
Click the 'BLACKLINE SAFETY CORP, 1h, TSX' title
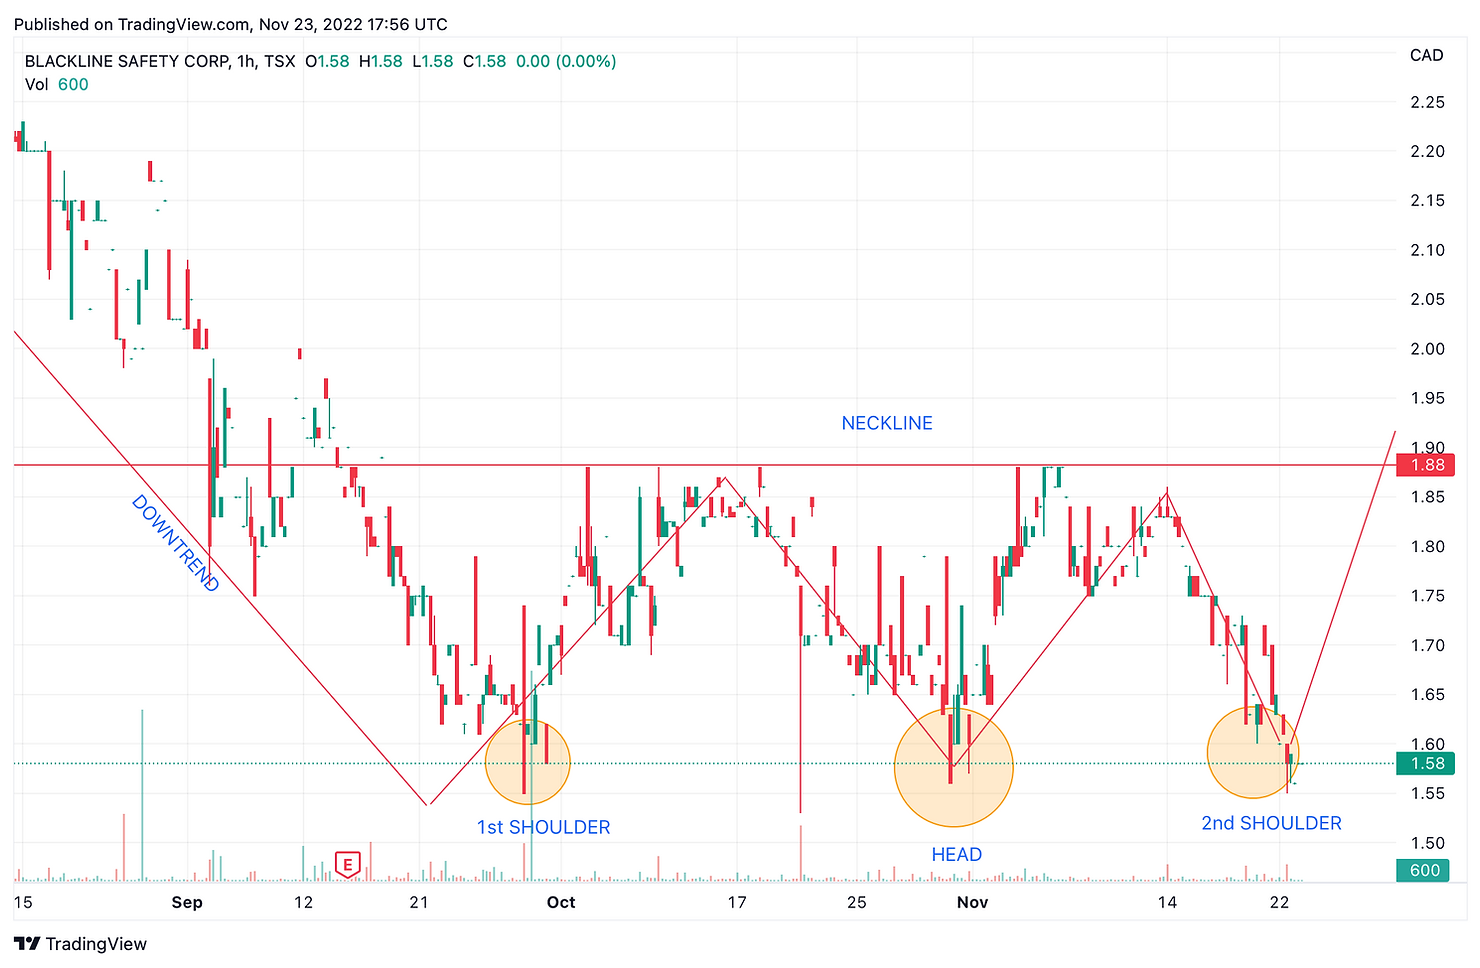click(160, 61)
